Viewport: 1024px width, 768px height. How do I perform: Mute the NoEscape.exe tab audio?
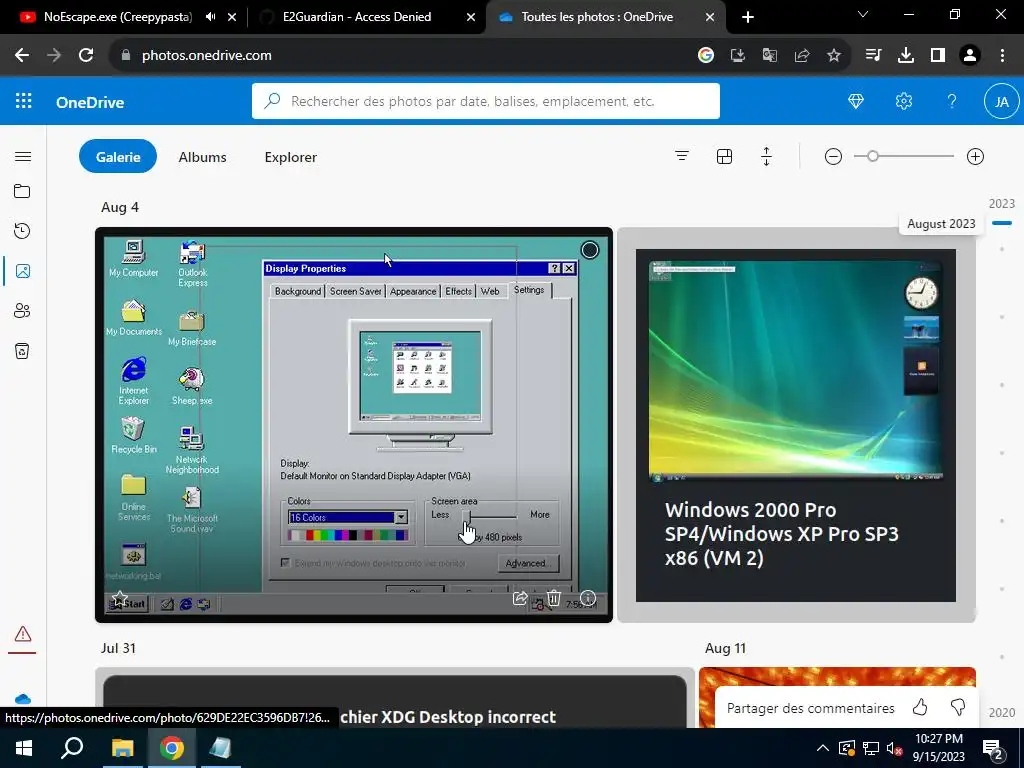[x=210, y=17]
